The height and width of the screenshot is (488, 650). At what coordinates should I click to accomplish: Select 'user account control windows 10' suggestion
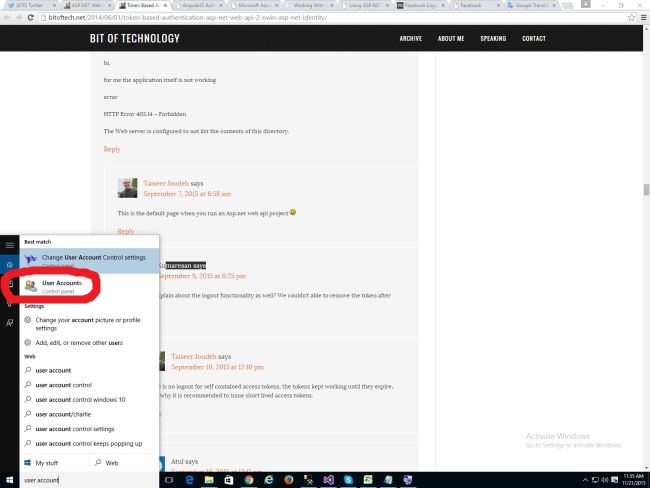tap(89, 400)
